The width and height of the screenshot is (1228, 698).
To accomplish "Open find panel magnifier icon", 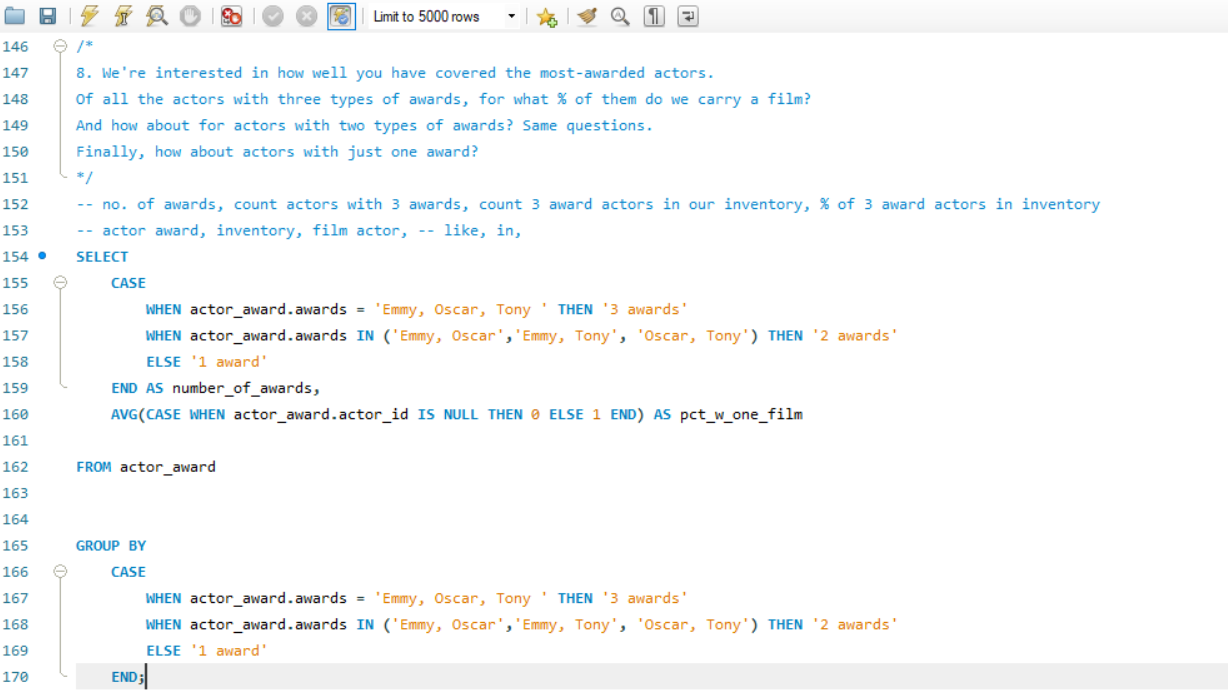I will [620, 16].
